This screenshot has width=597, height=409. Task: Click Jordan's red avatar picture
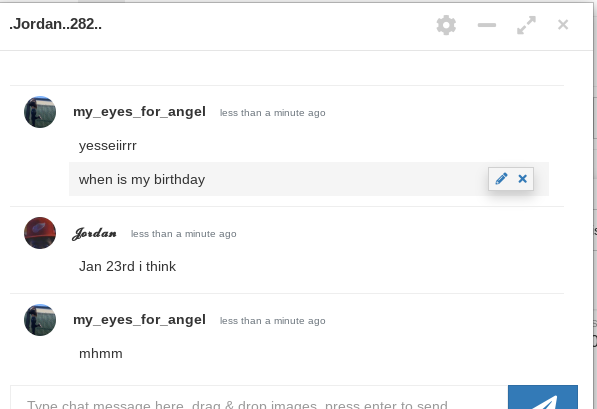click(x=40, y=233)
